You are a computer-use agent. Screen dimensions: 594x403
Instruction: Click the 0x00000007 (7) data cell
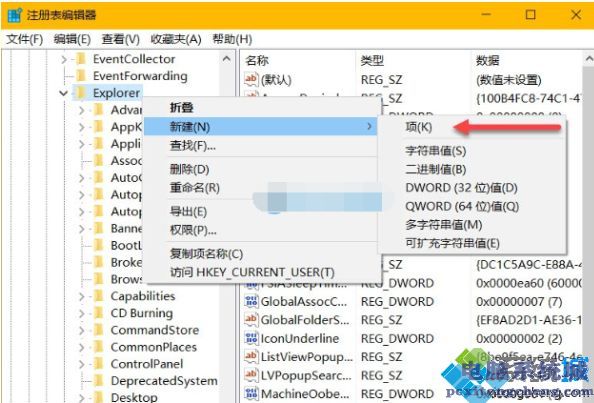tap(519, 301)
